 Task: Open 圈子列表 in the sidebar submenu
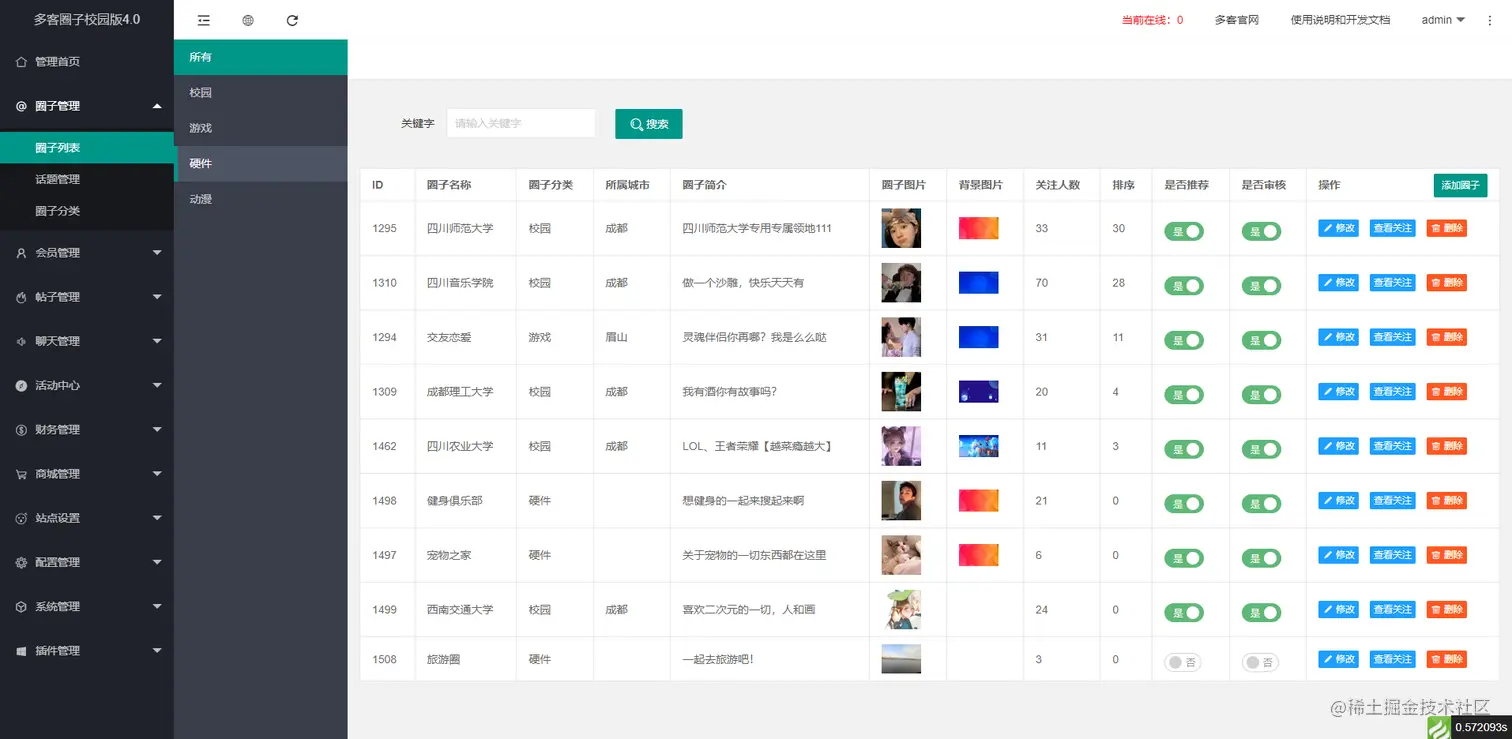87,148
